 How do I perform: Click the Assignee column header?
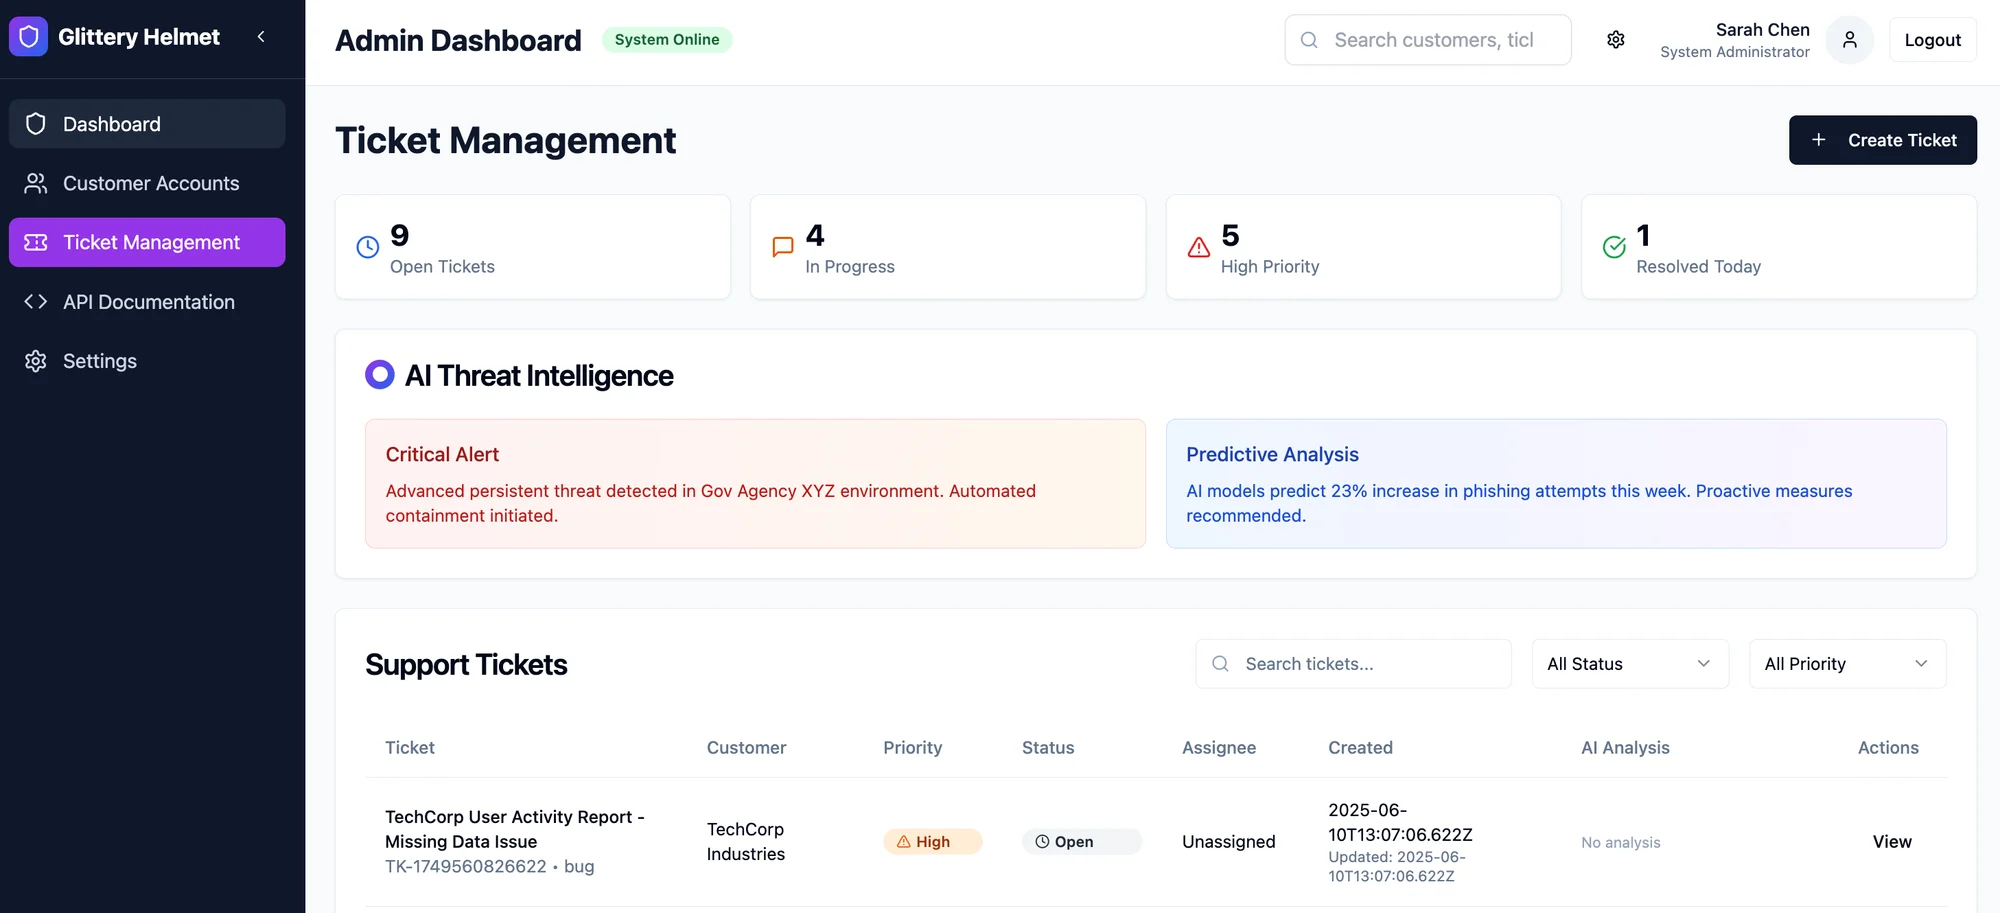click(1219, 748)
